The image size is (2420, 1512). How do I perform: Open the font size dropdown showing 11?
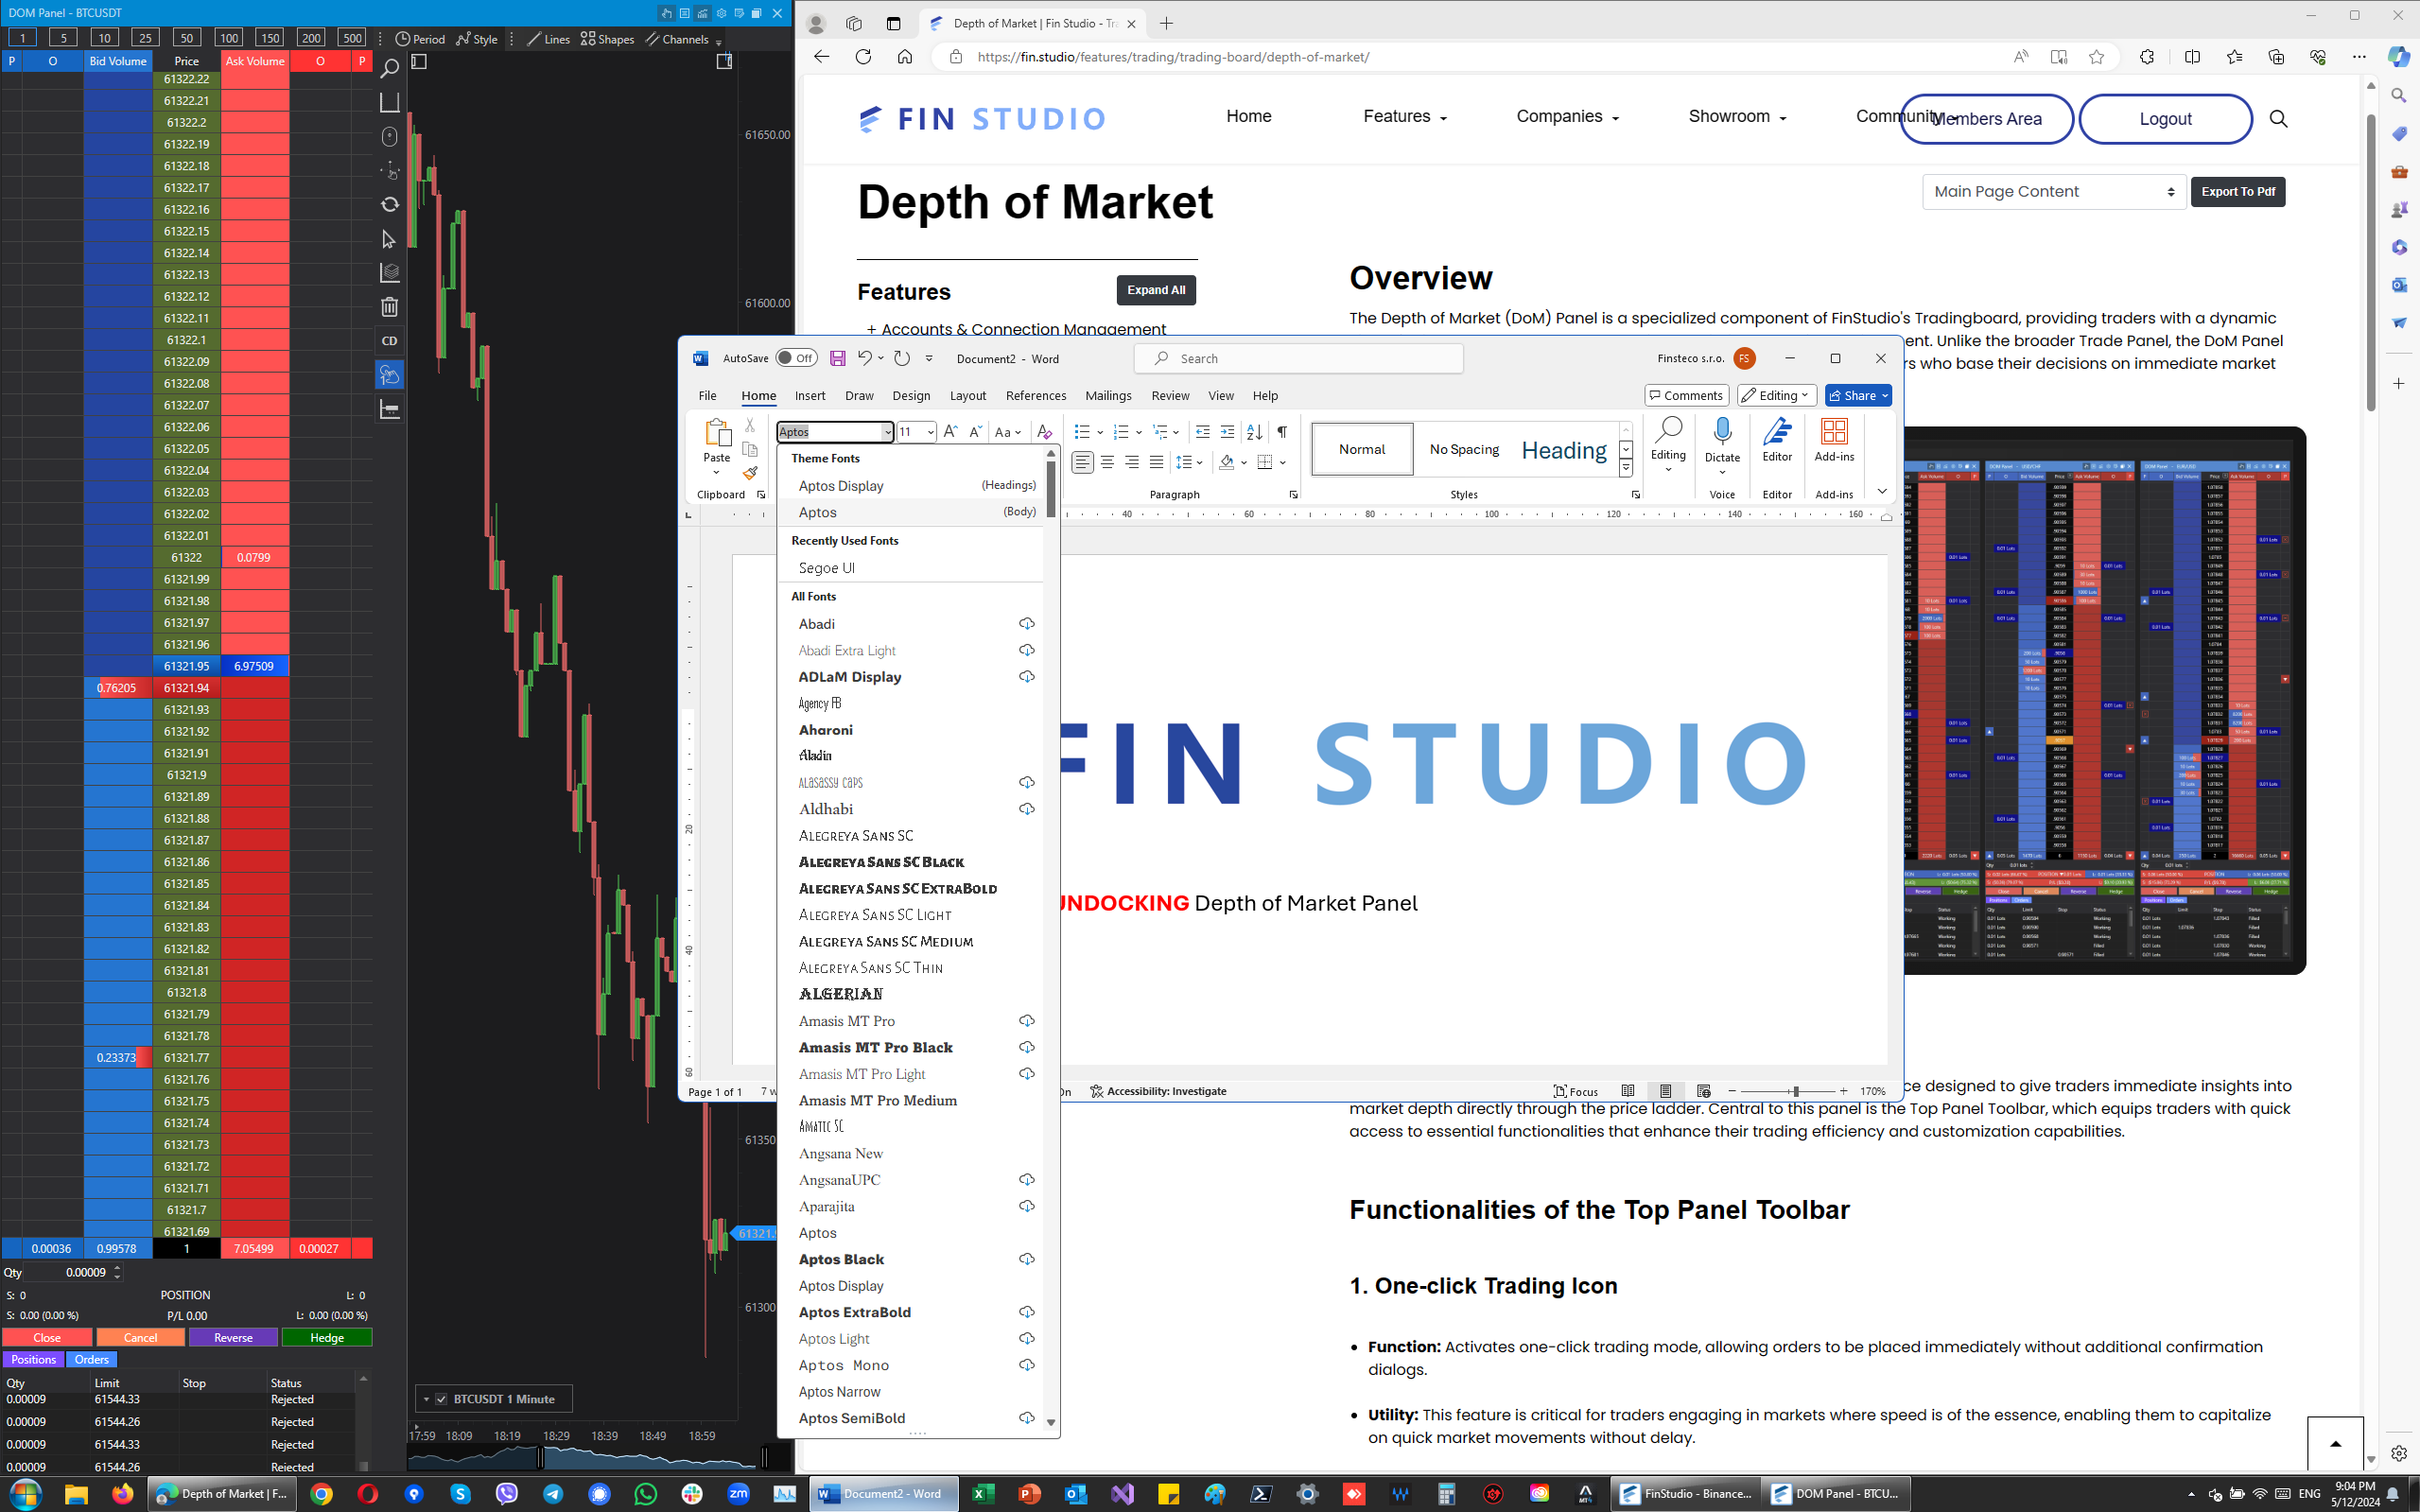point(930,432)
